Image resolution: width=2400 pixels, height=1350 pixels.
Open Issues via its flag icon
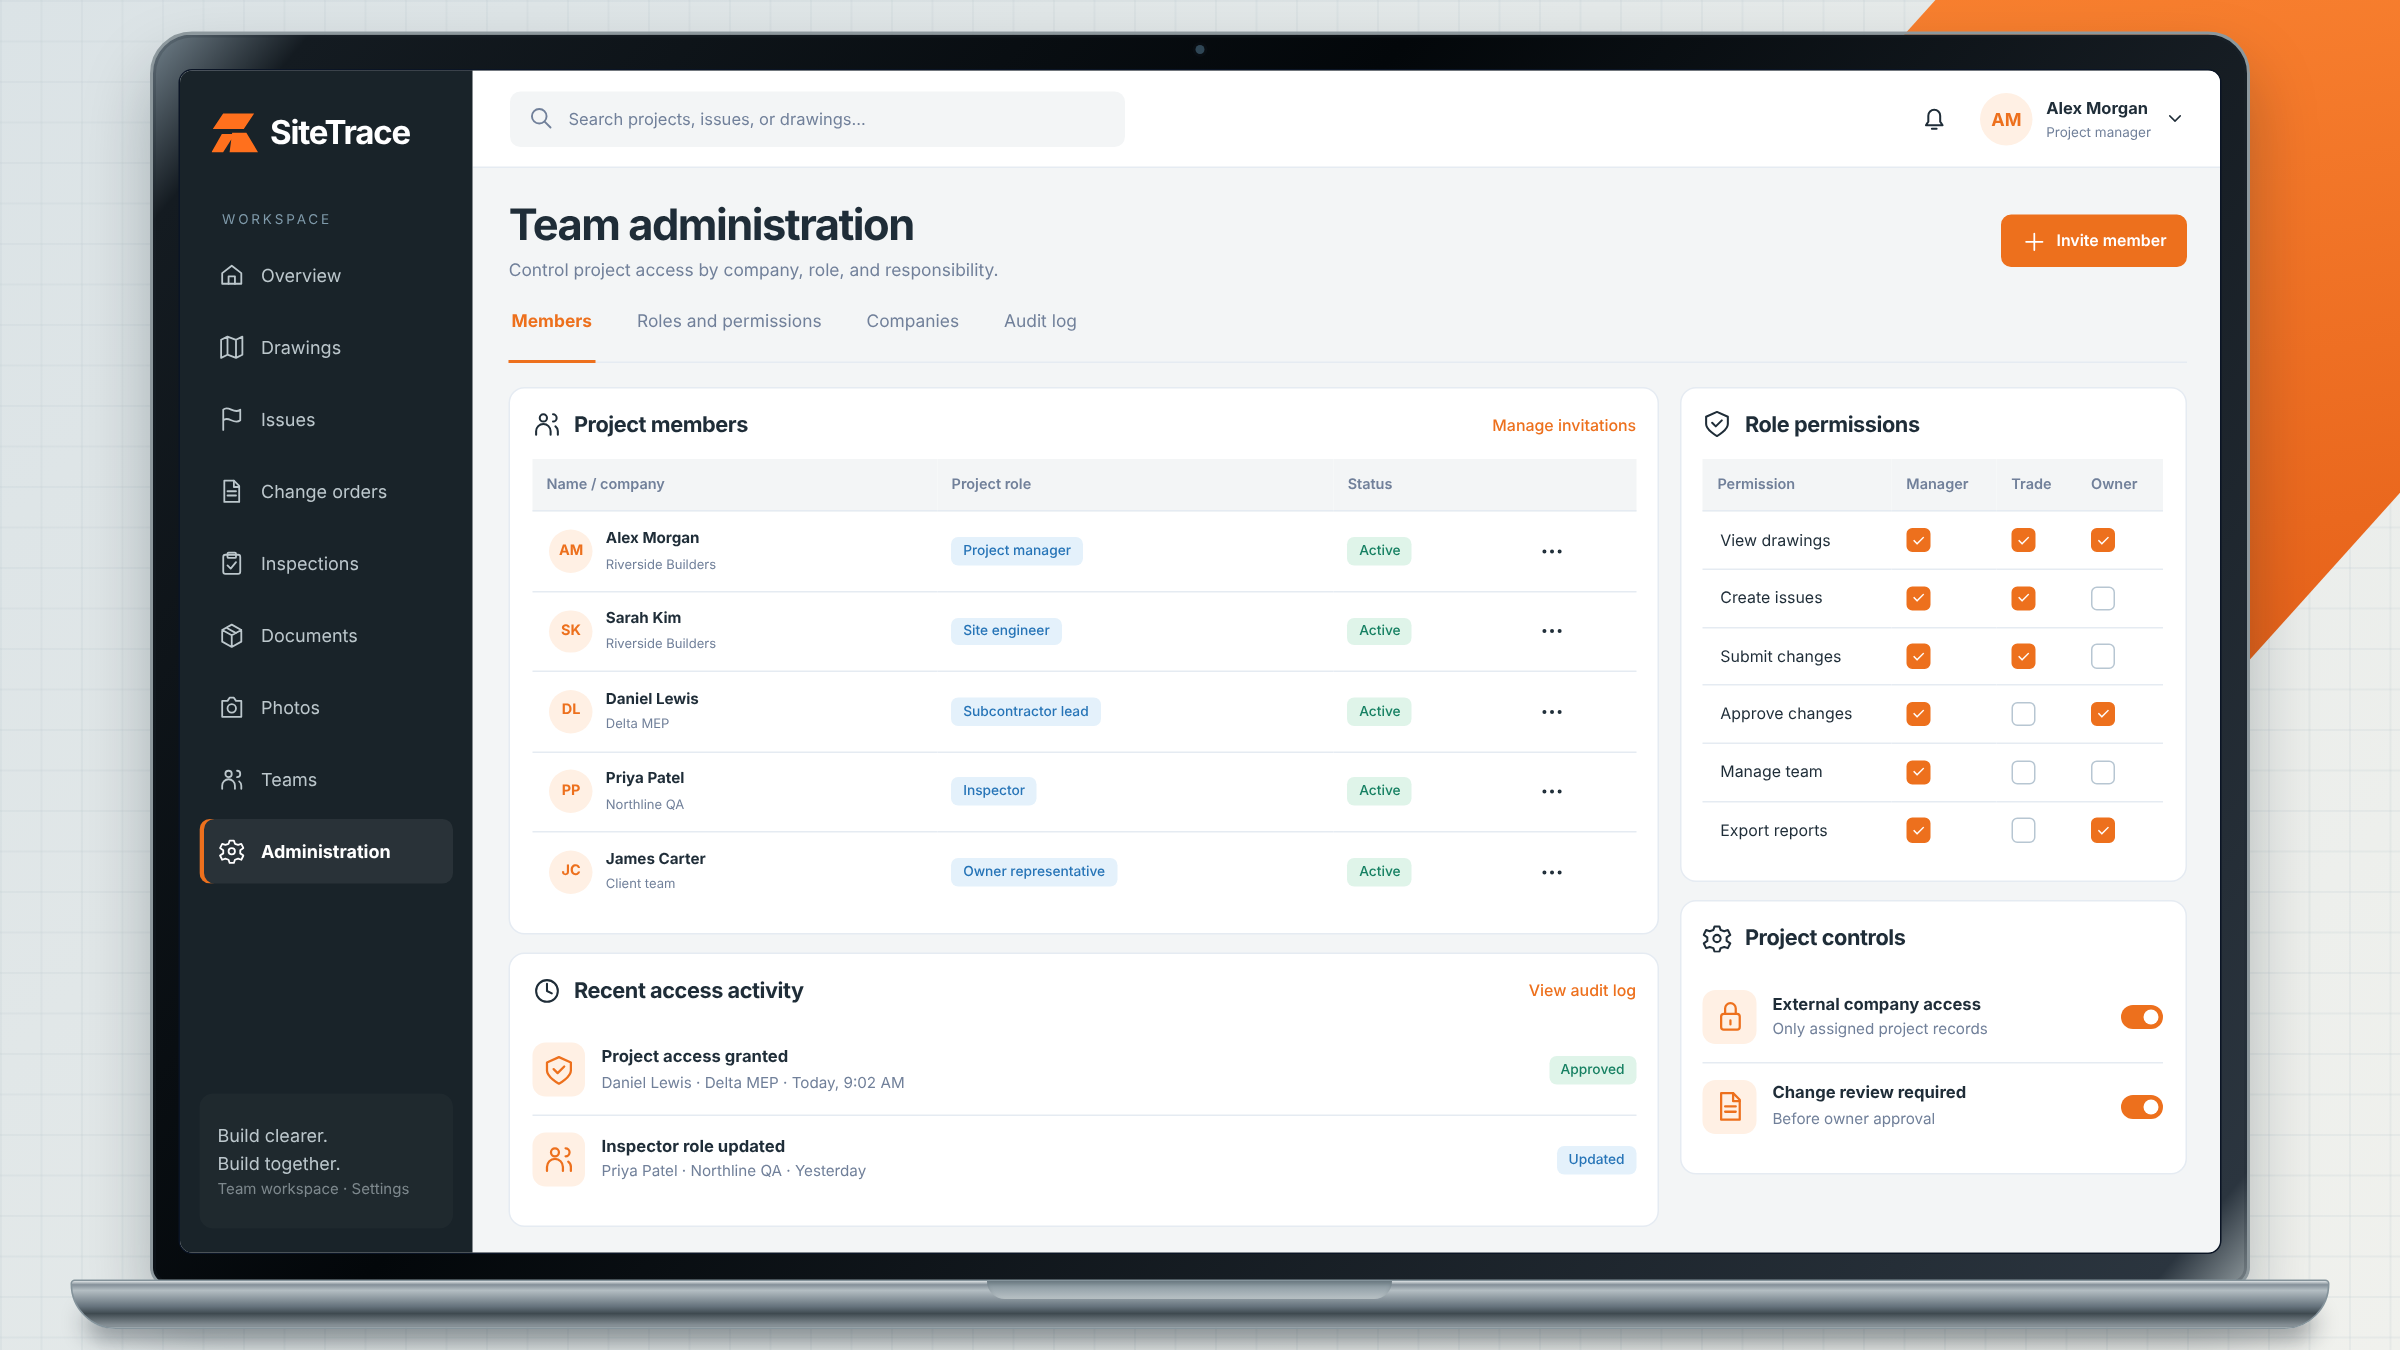coord(232,419)
